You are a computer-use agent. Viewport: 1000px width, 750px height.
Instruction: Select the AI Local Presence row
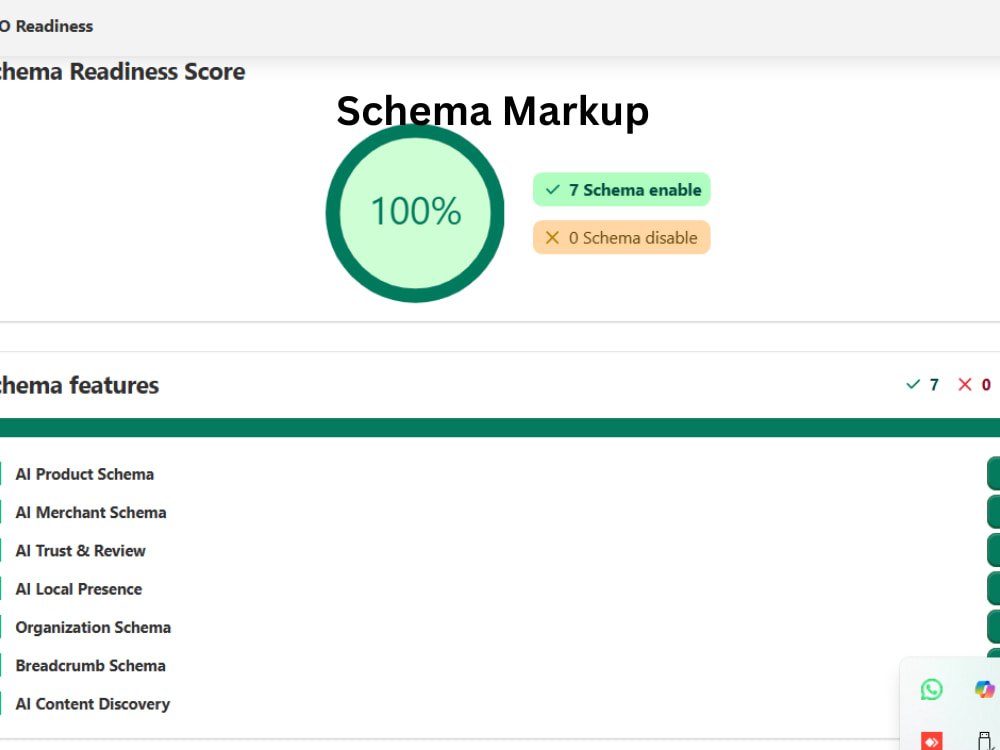(x=500, y=589)
